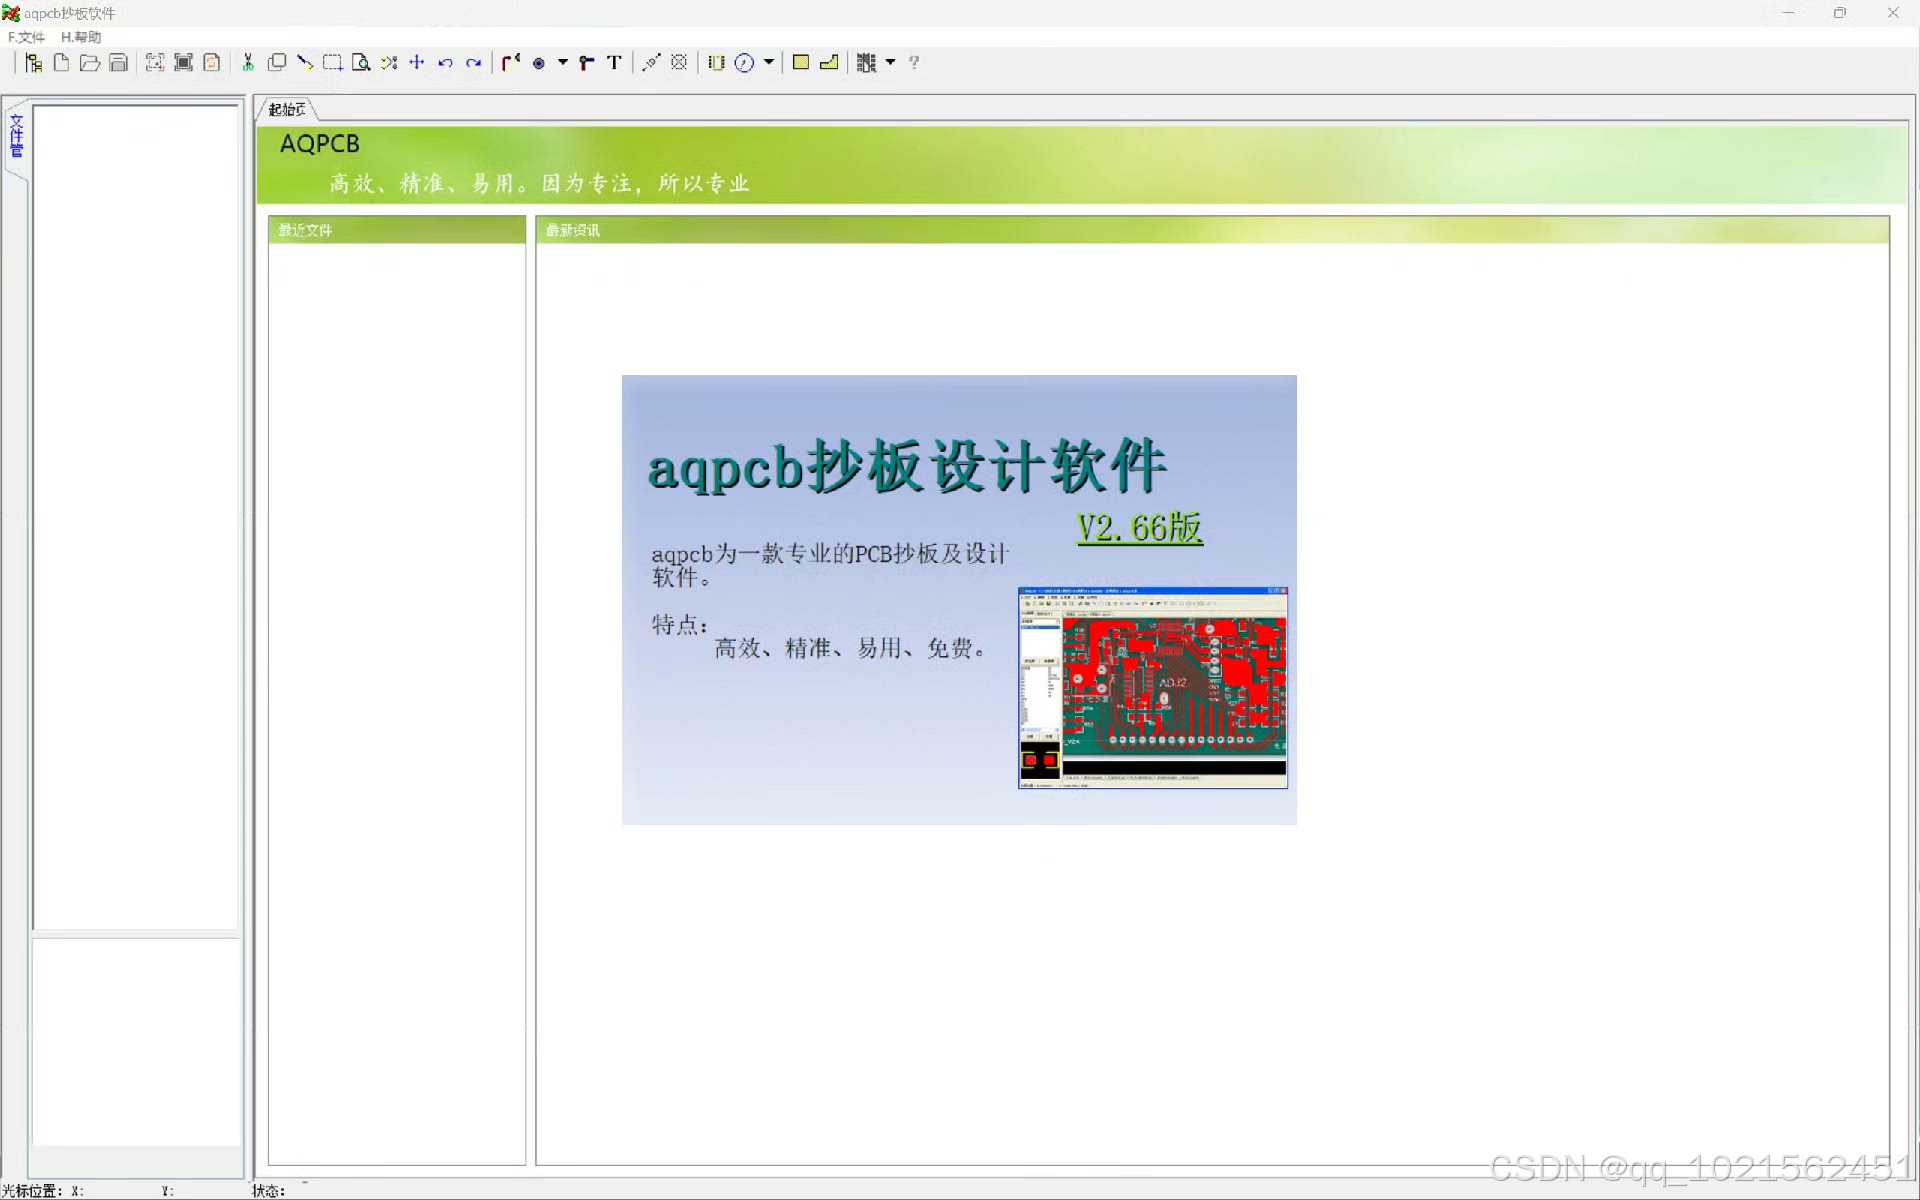Viewport: 1920px width, 1200px height.
Task: Open dropdown next to the circle tool
Action: tap(769, 63)
